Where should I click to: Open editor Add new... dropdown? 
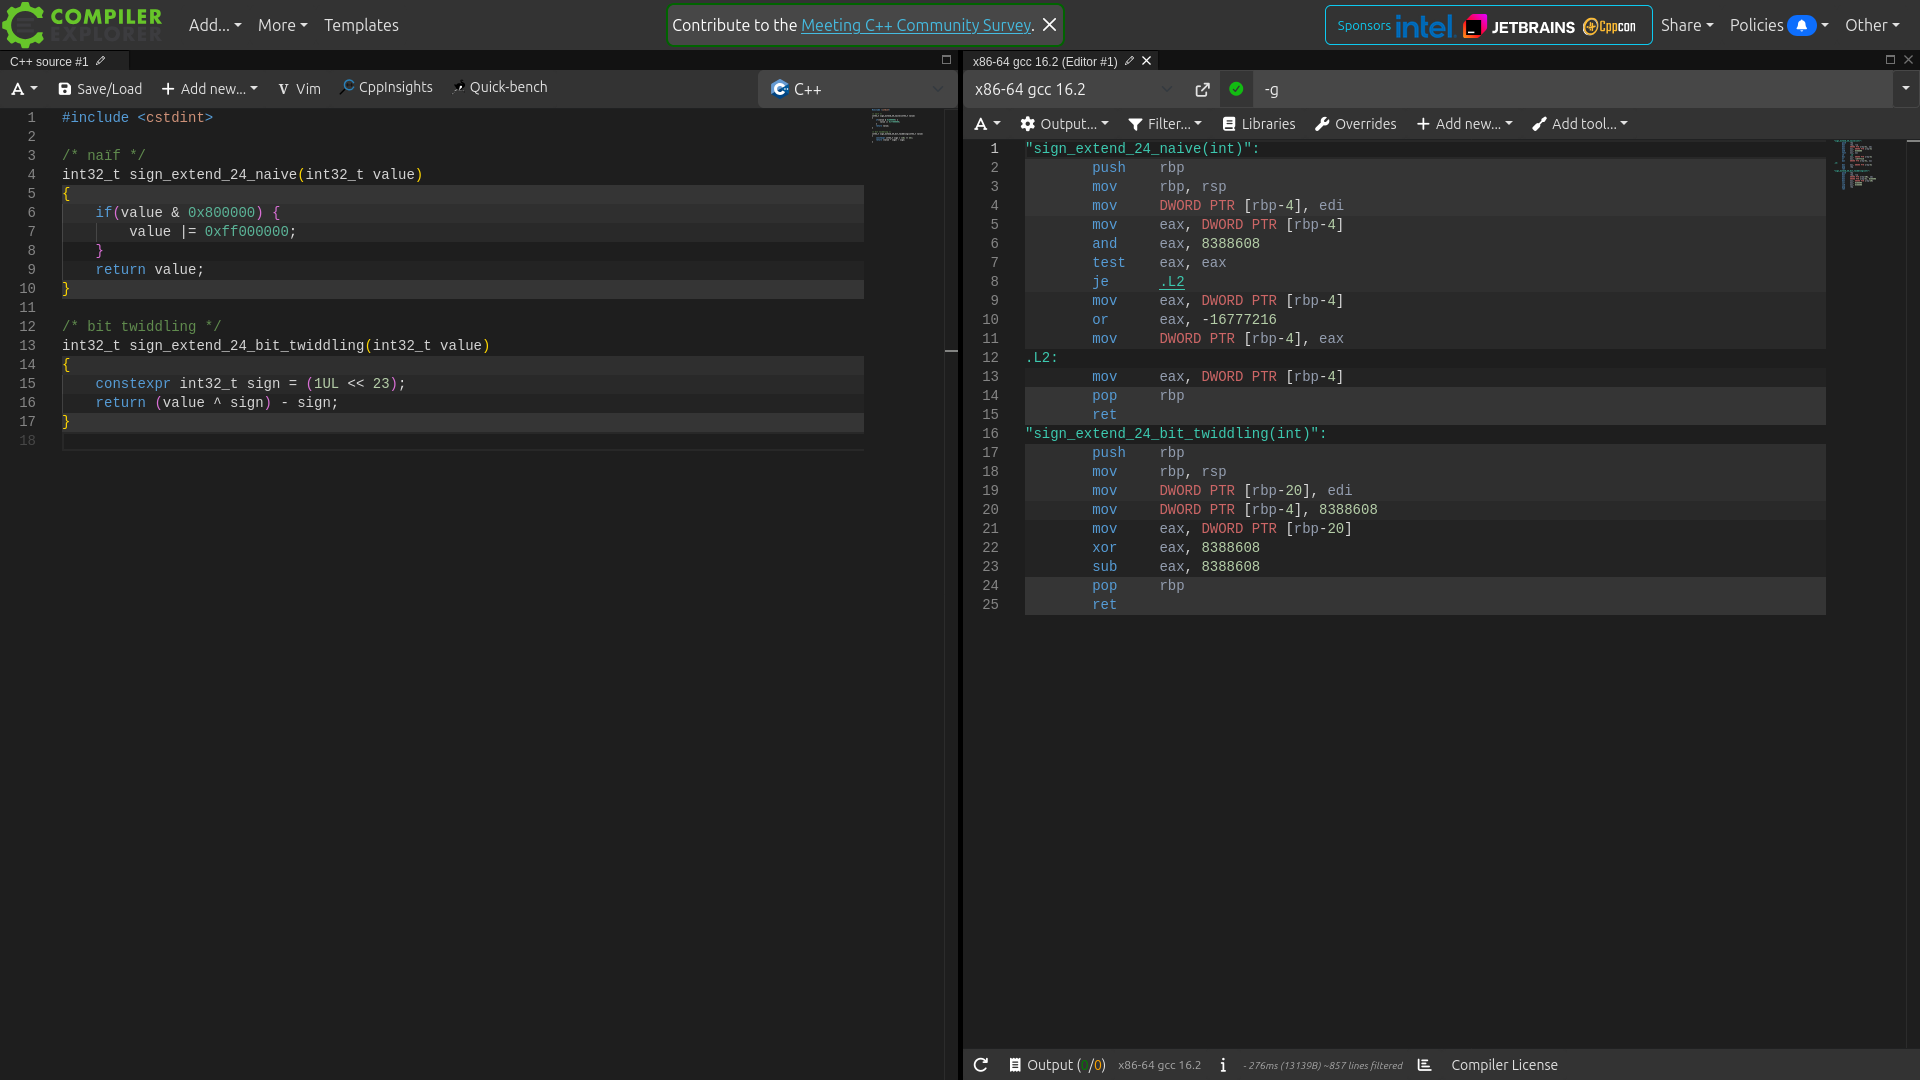pos(209,89)
